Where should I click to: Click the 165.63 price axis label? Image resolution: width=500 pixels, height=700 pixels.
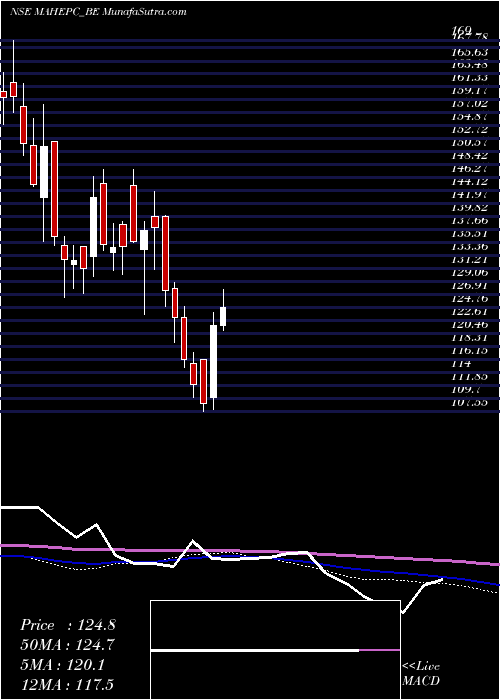469,52
